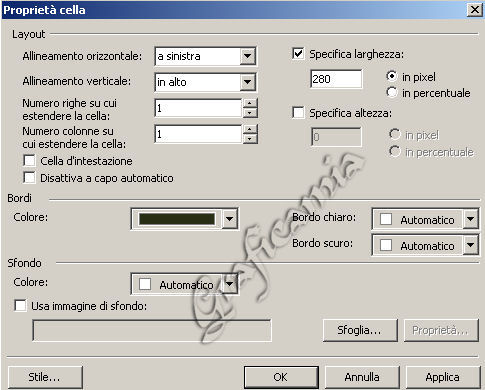Expand the Bordo scuro color dropdown
485x390 pixels.
point(470,245)
